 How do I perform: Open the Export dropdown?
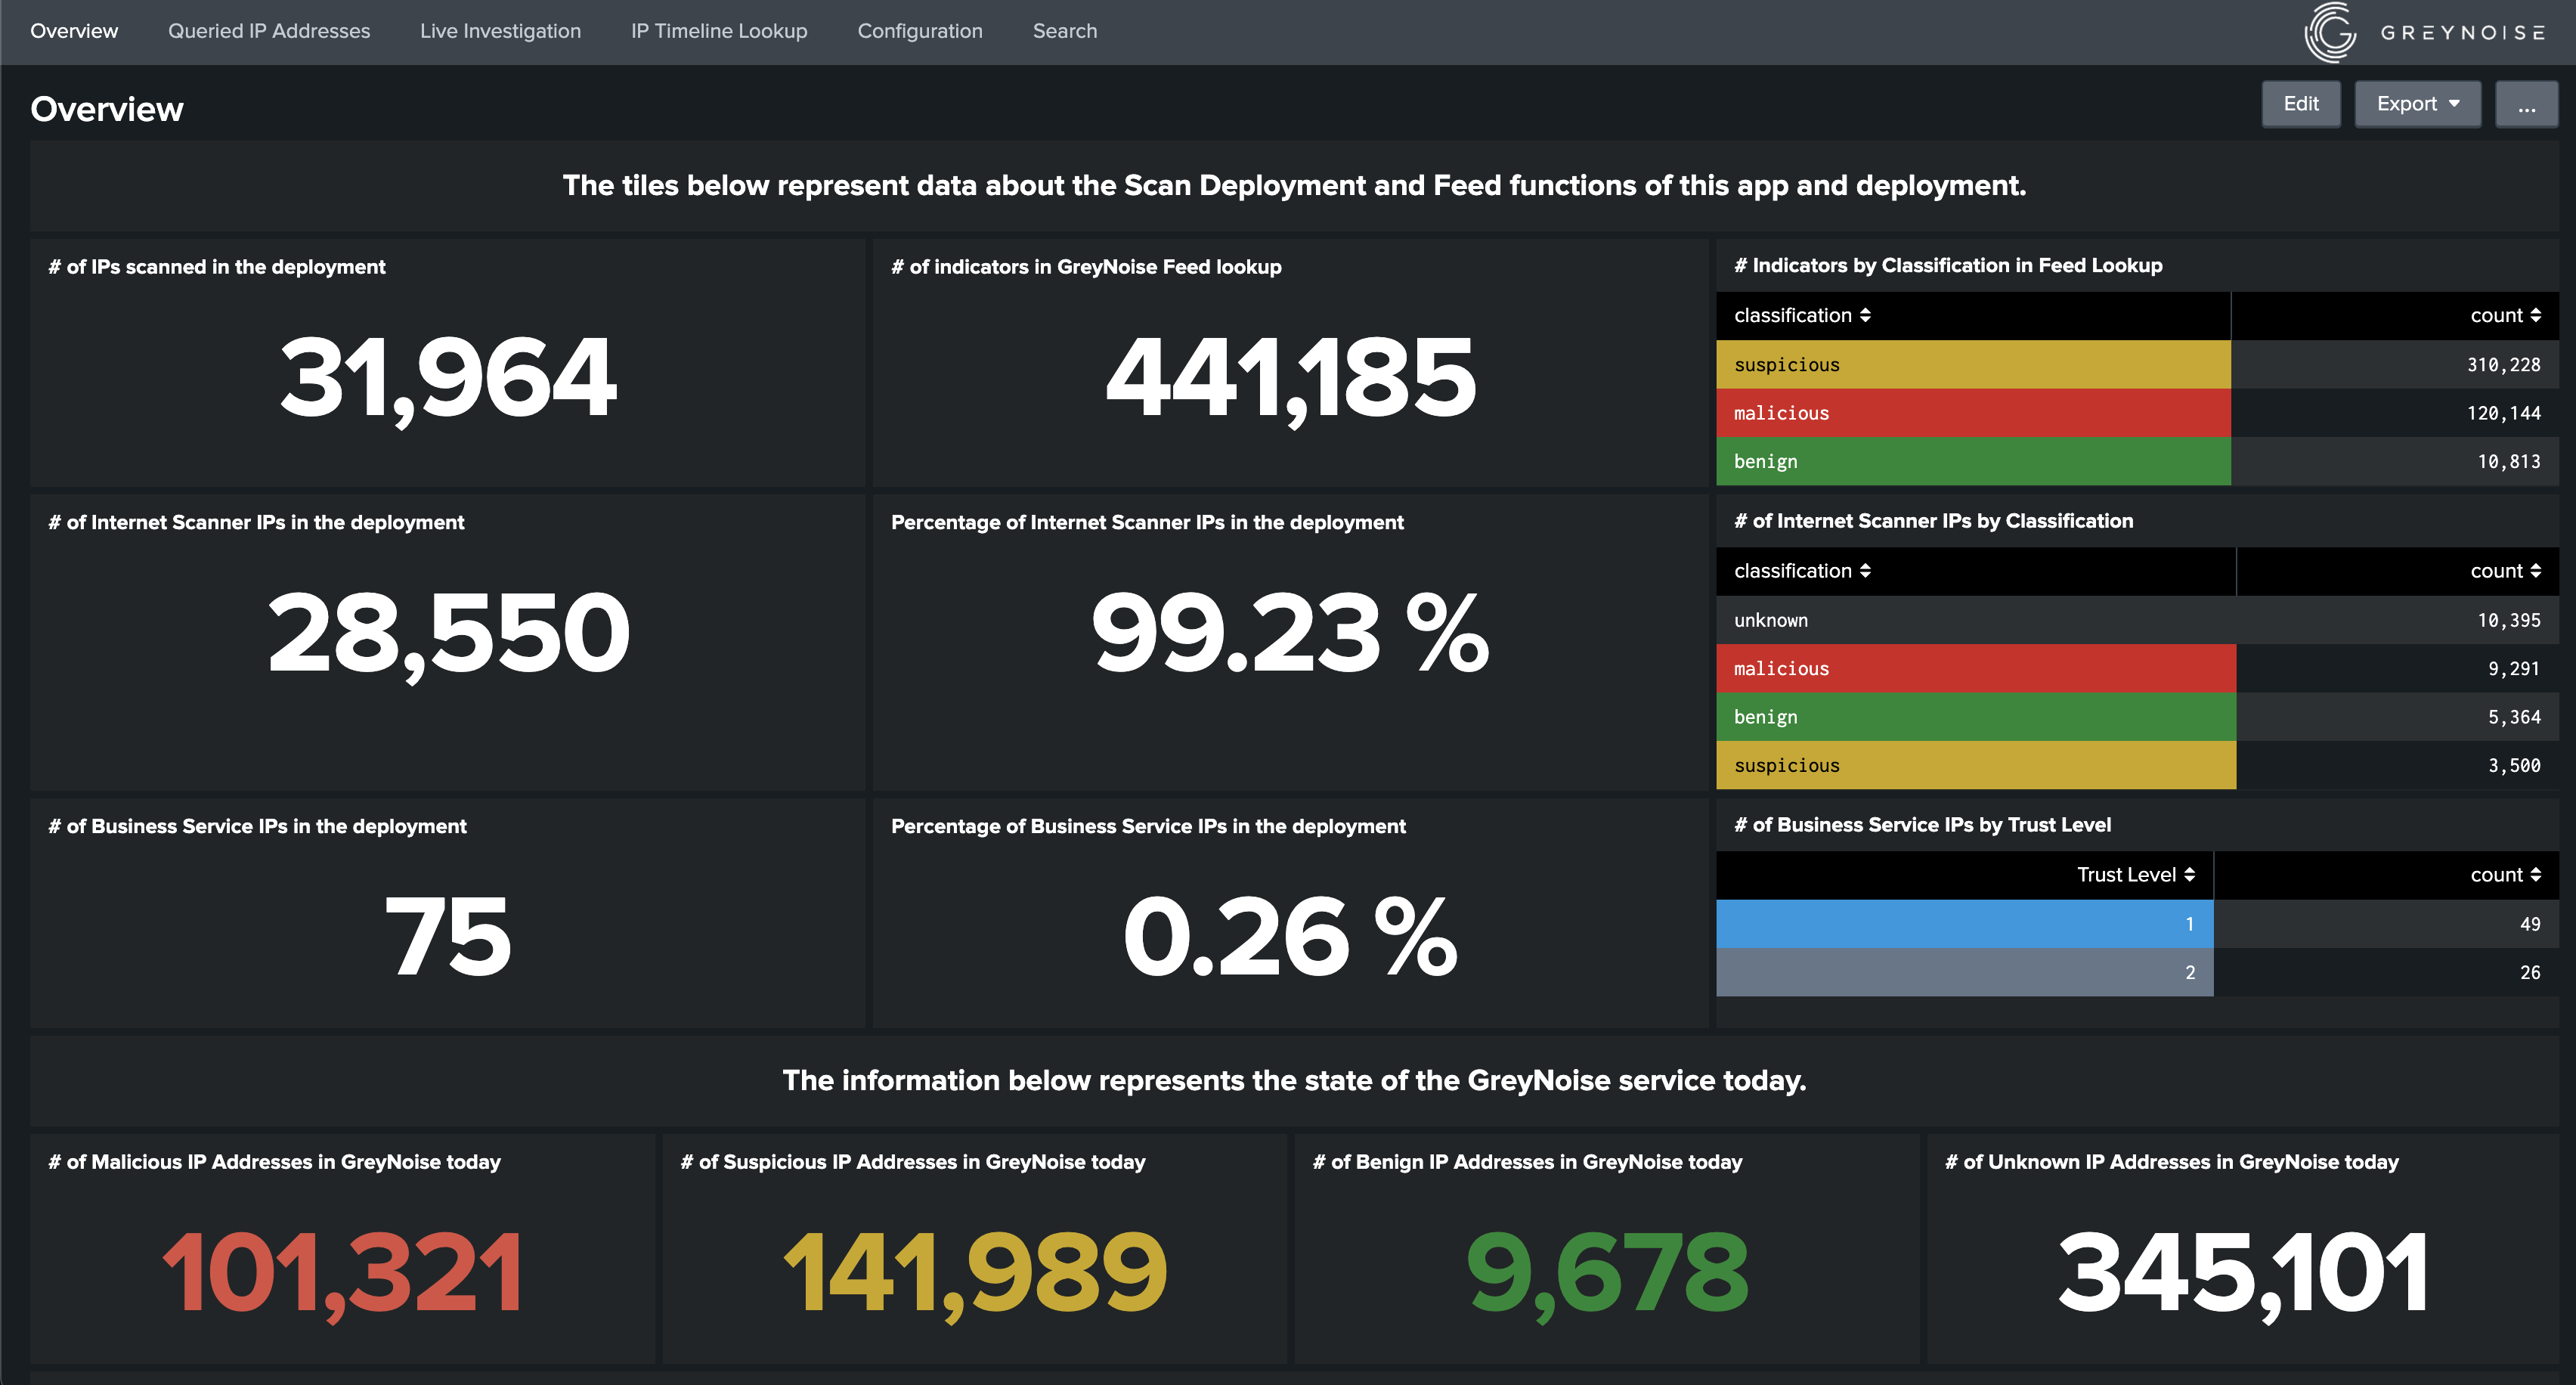2417,104
